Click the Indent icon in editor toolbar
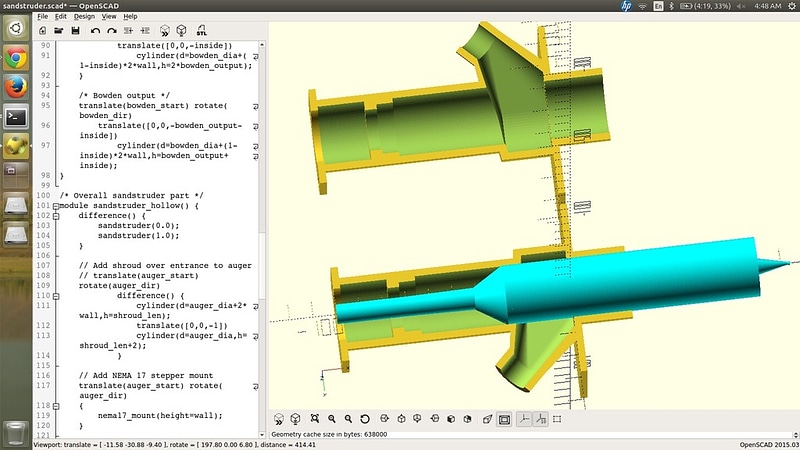The height and width of the screenshot is (450, 800). 145,31
